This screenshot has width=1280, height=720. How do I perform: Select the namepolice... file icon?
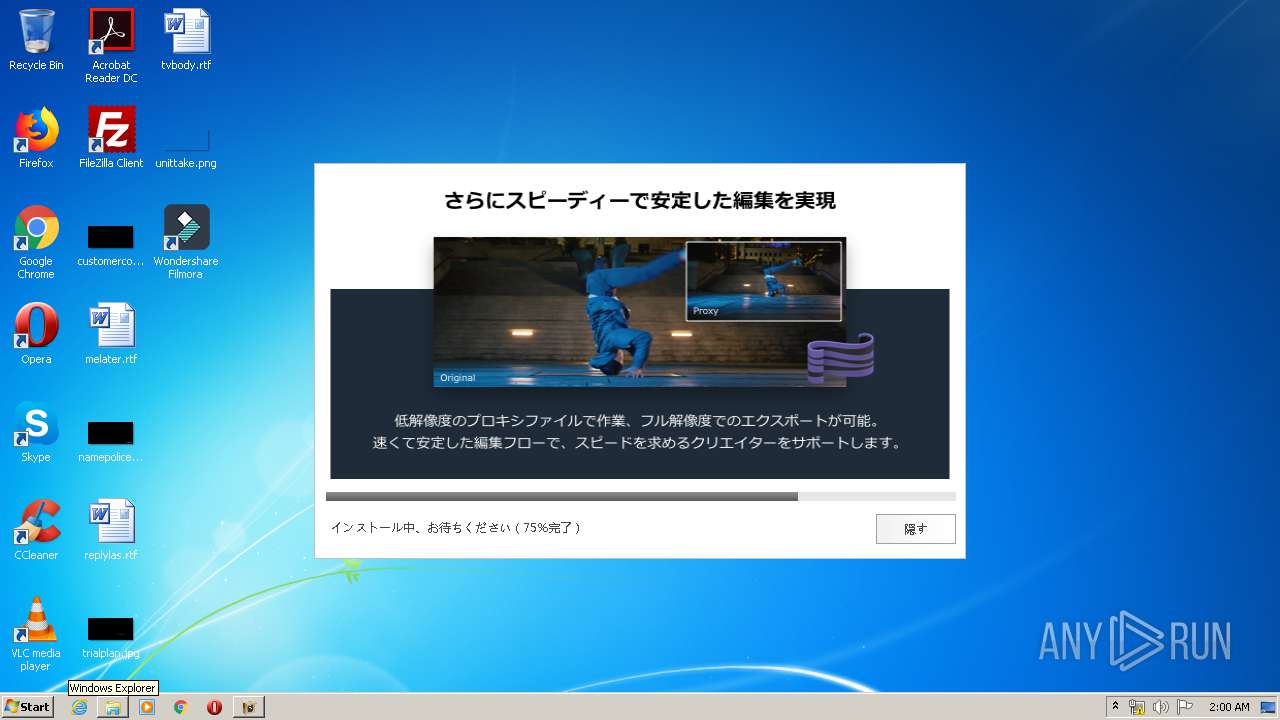pyautogui.click(x=111, y=442)
